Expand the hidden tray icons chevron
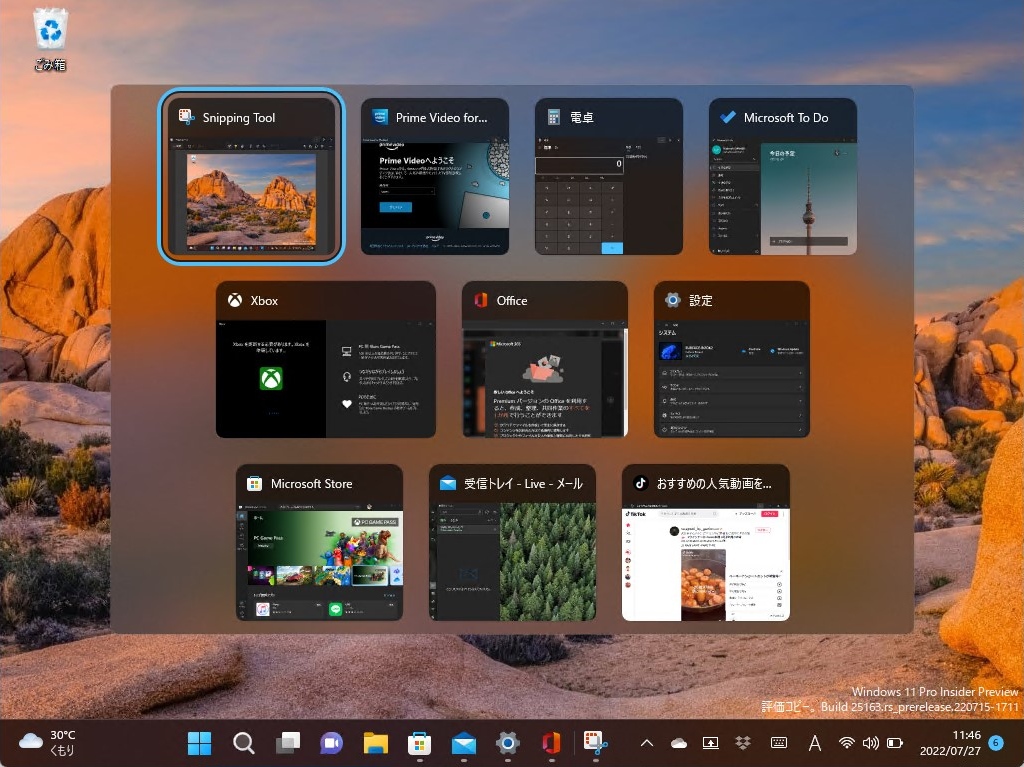 [x=647, y=743]
